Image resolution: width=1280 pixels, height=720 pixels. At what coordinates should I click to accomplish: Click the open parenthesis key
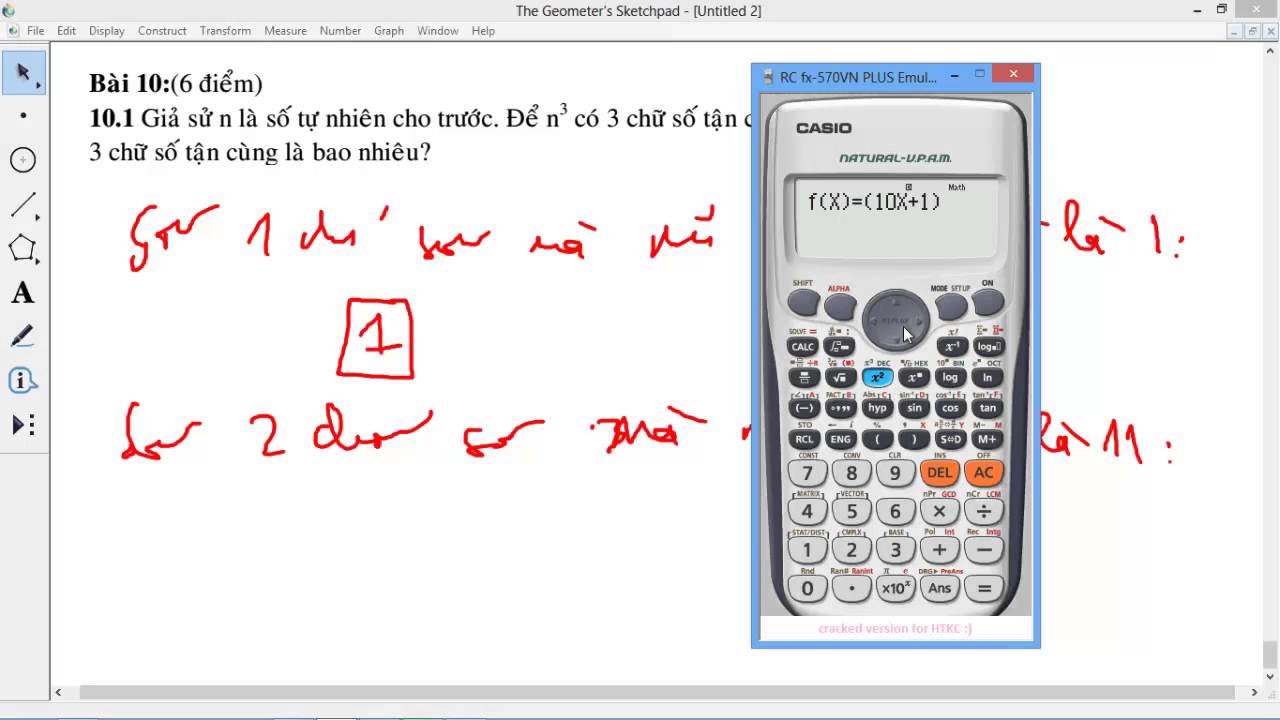click(x=877, y=439)
